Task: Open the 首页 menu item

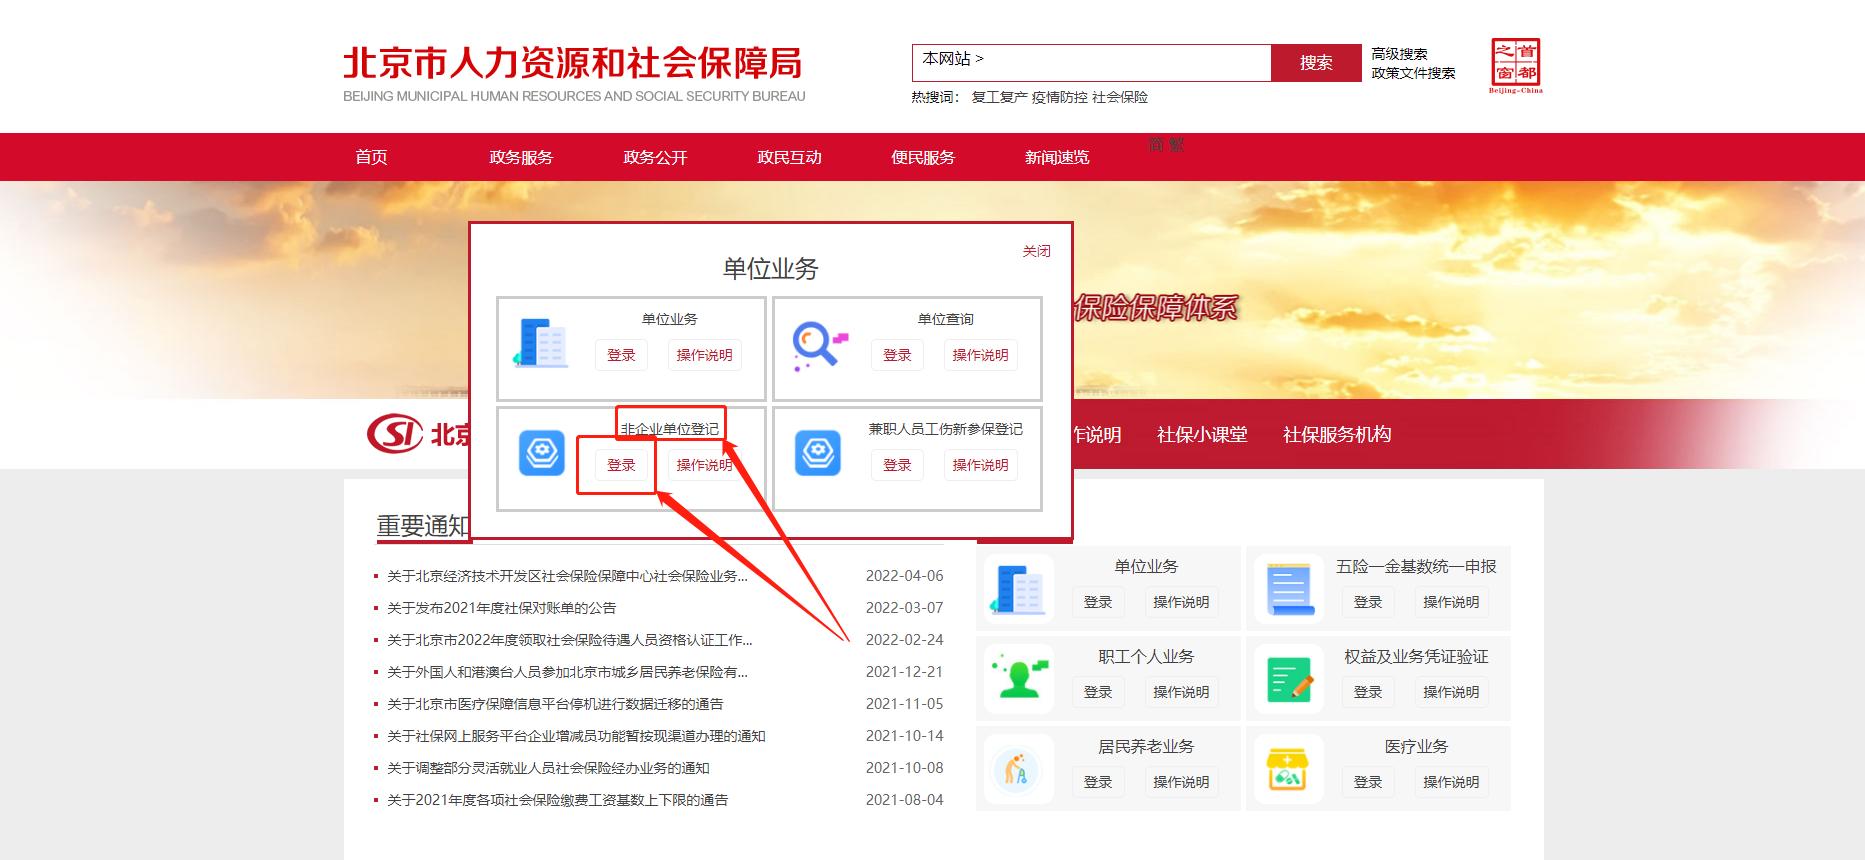Action: pyautogui.click(x=371, y=157)
